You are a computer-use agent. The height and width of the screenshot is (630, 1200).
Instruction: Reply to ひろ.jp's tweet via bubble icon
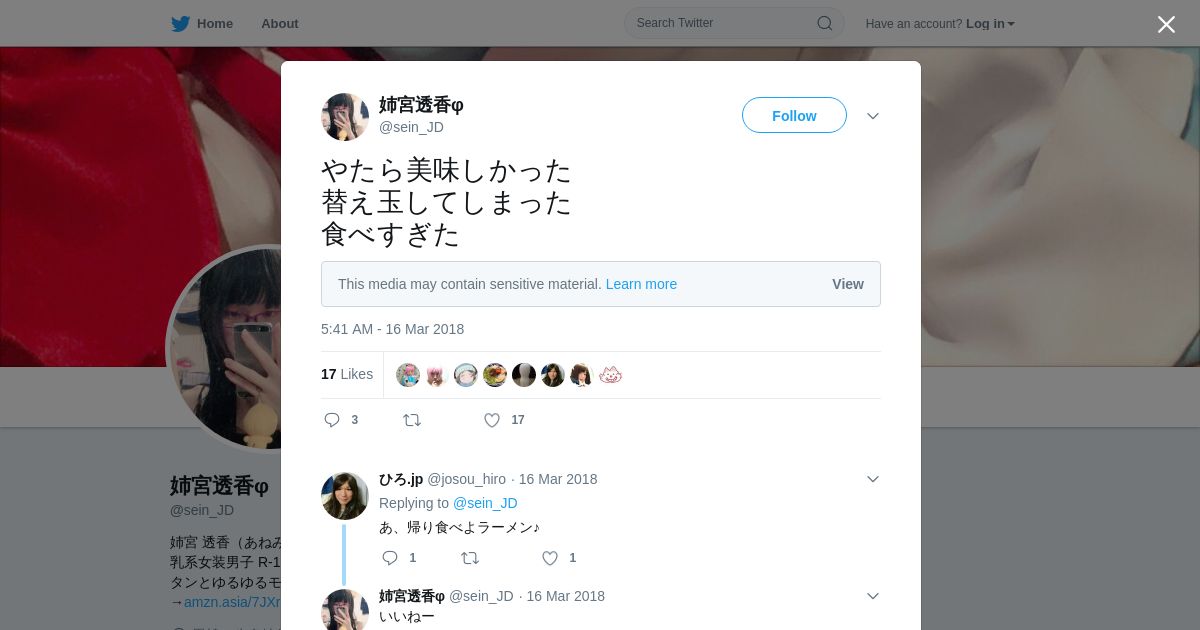pos(390,558)
